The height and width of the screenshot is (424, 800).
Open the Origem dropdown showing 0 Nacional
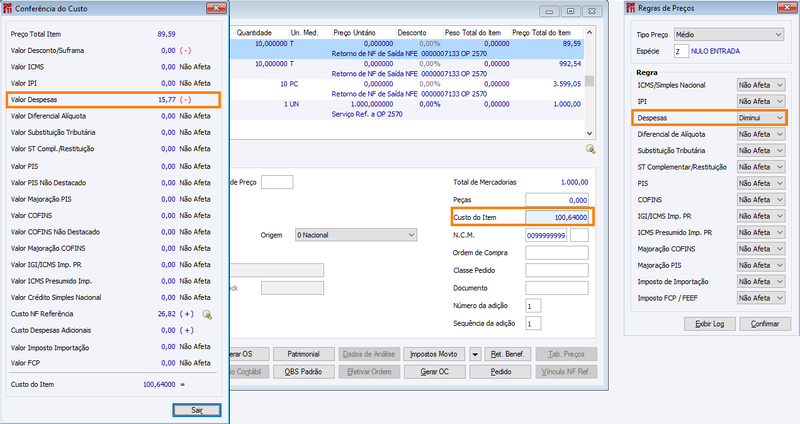[x=356, y=235]
